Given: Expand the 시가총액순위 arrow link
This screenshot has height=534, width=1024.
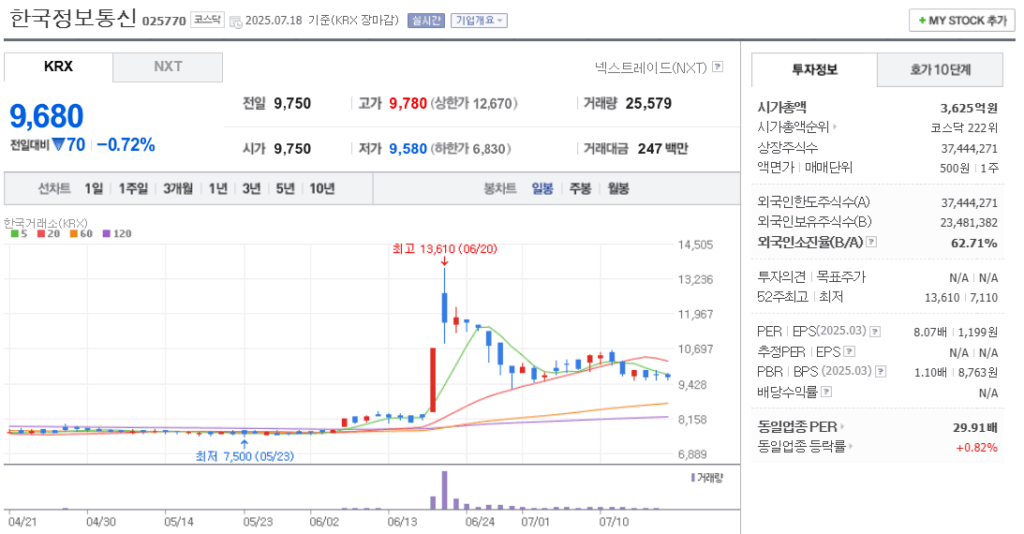Looking at the screenshot, I should (835, 127).
